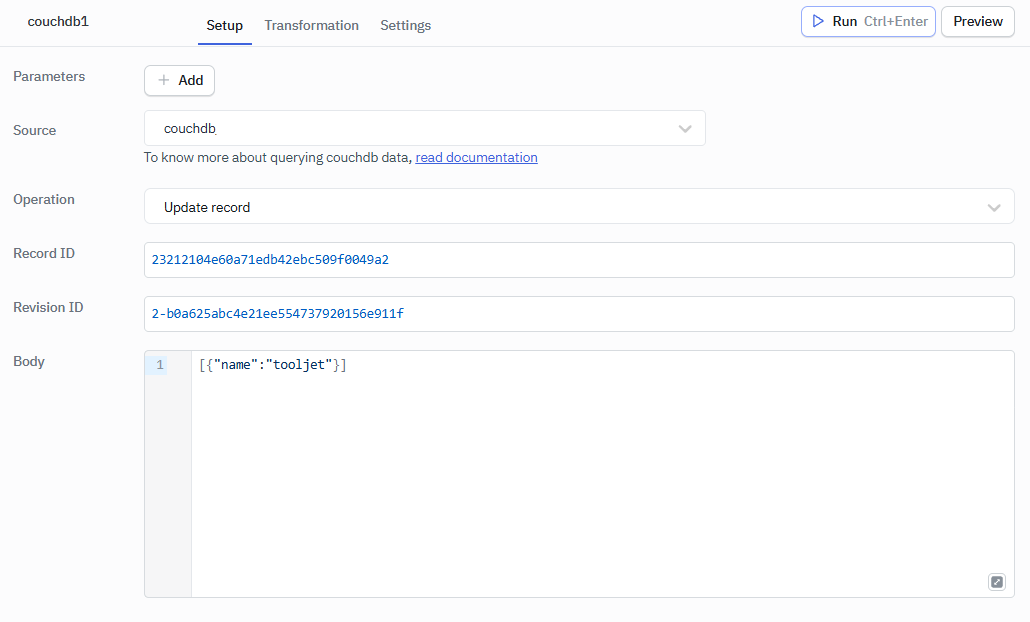Click the plus icon beside Add
Screen dimensions: 1030x622
click(x=164, y=80)
